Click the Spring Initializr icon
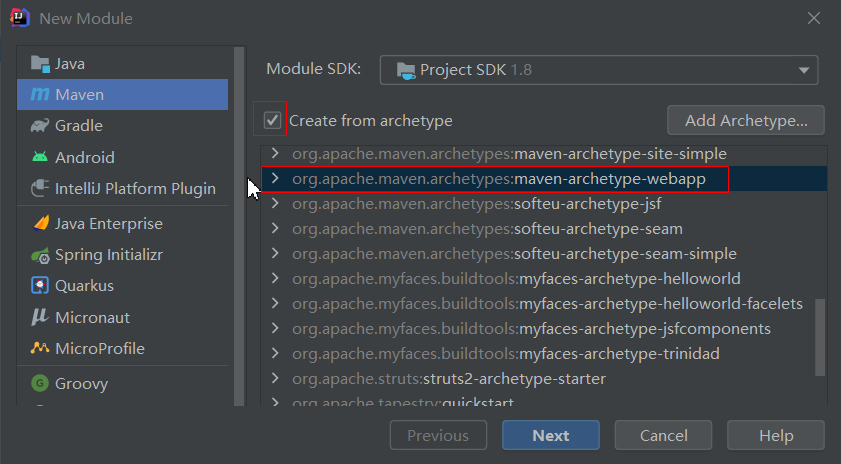The height and width of the screenshot is (464, 841). click(40, 255)
